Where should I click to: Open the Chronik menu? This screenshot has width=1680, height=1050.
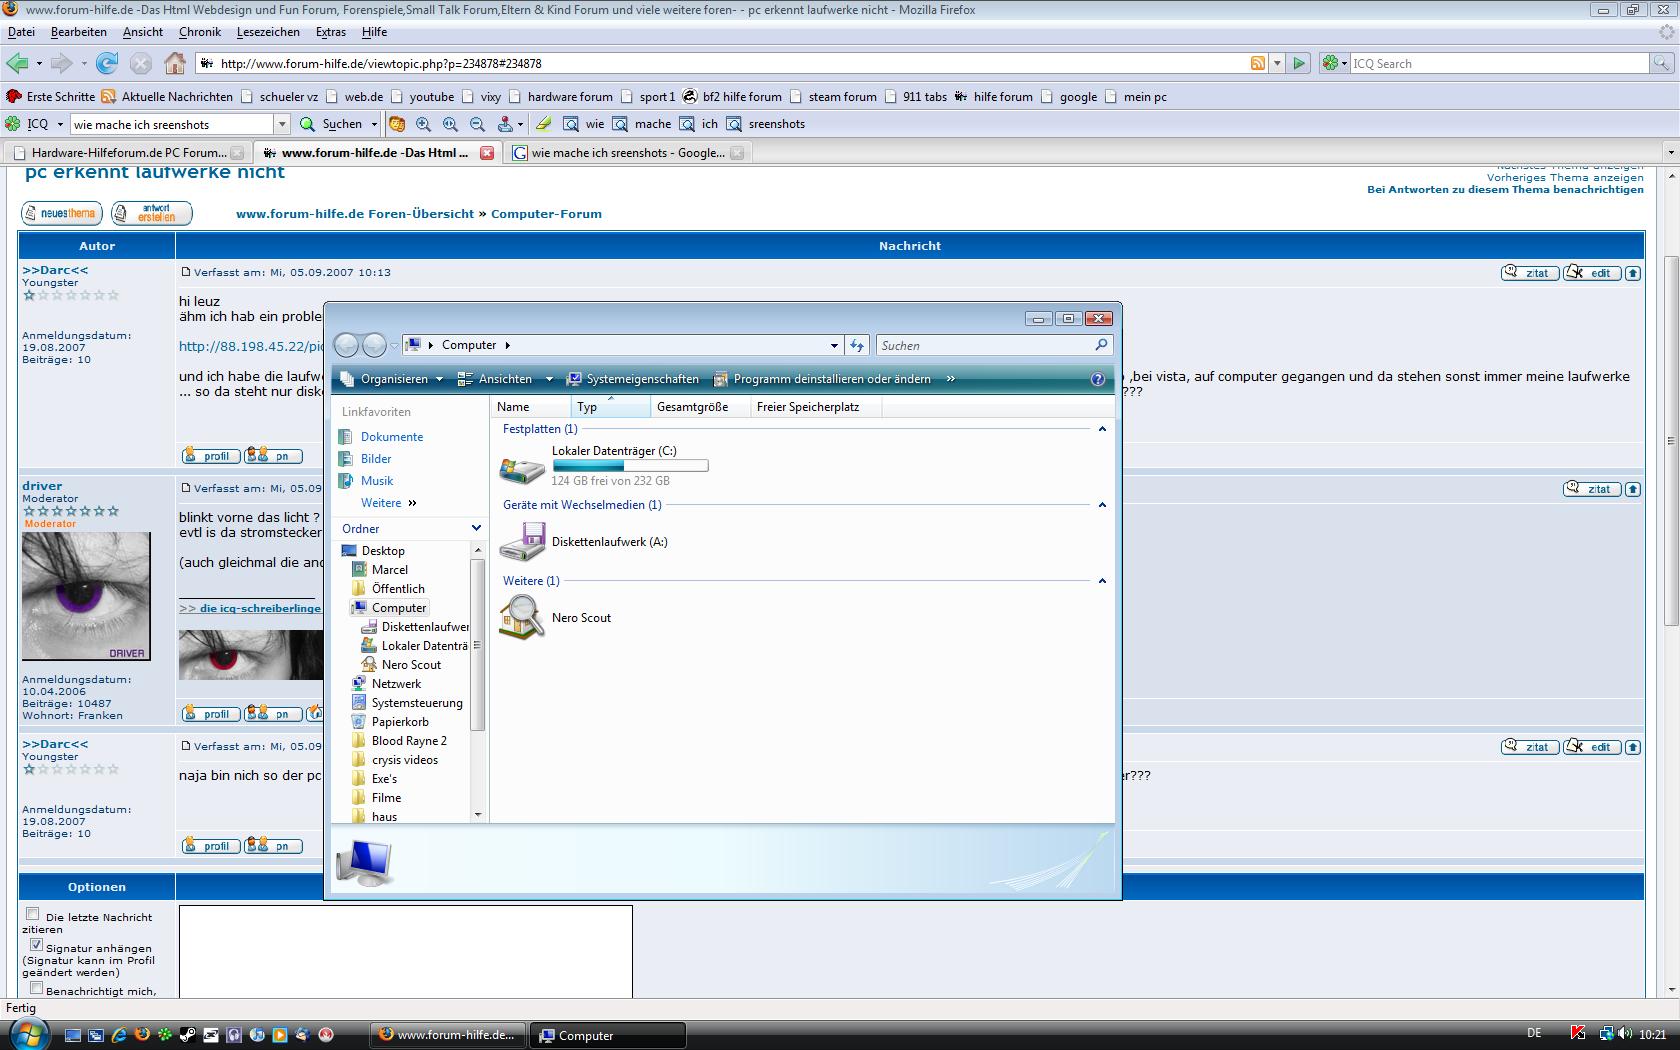(199, 32)
